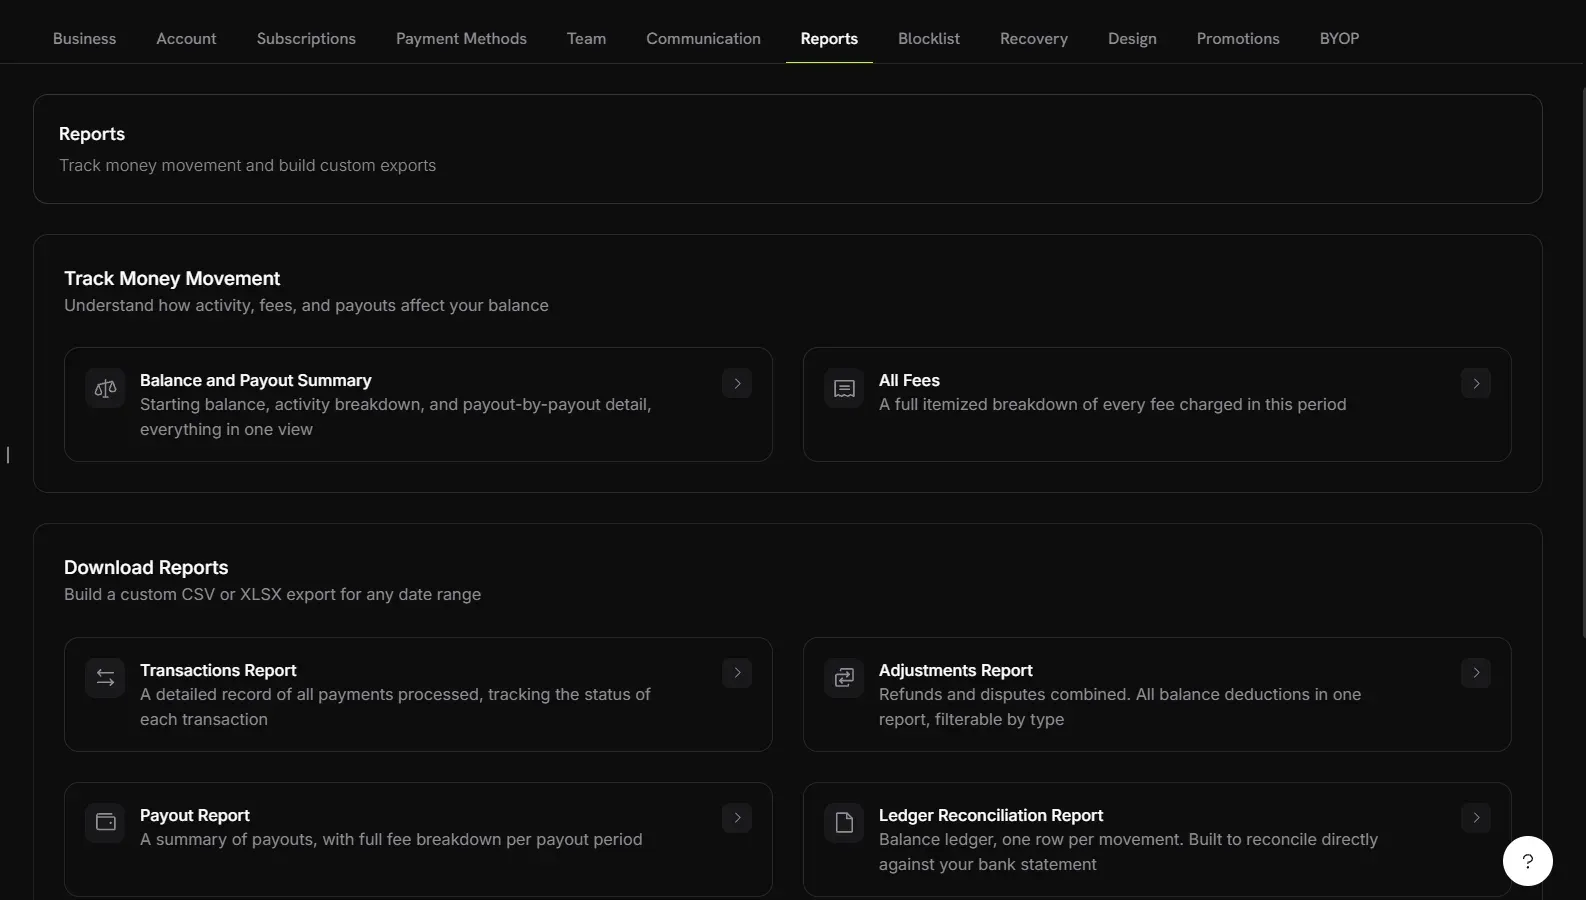Click the wallet icon on Payout Report
This screenshot has width=1586, height=900.
[x=105, y=823]
